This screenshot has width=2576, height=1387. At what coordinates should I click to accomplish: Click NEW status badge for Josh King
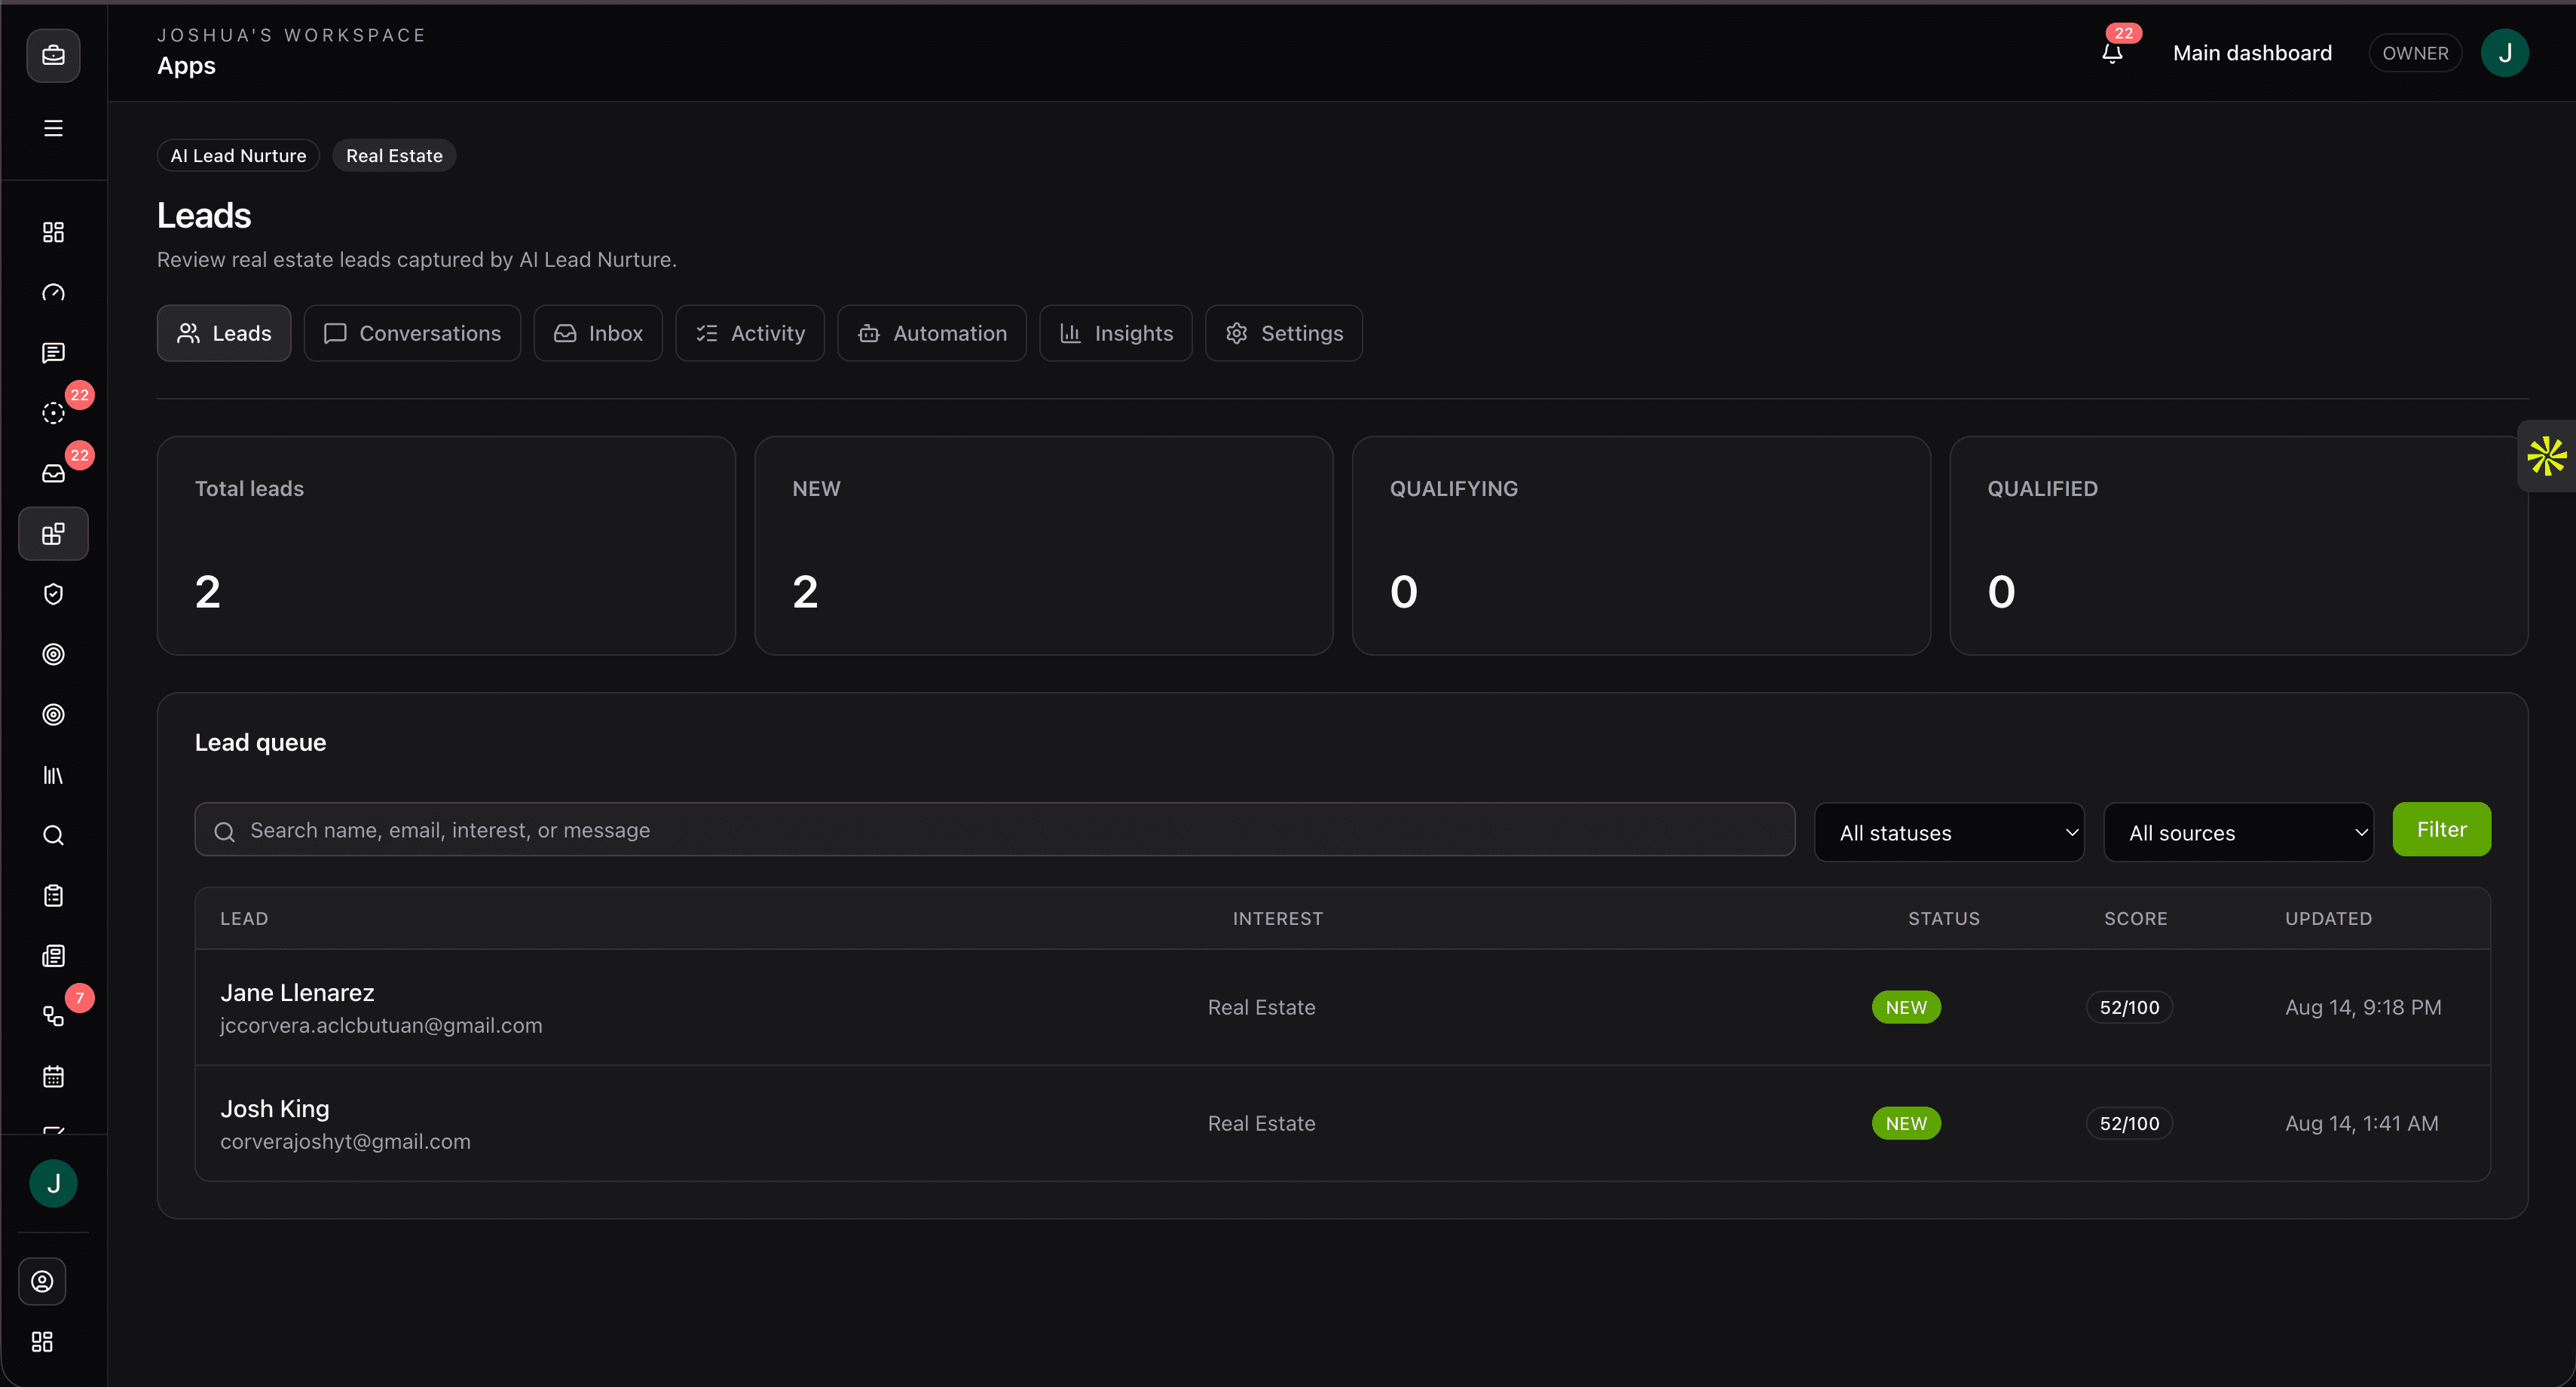coord(1906,1123)
